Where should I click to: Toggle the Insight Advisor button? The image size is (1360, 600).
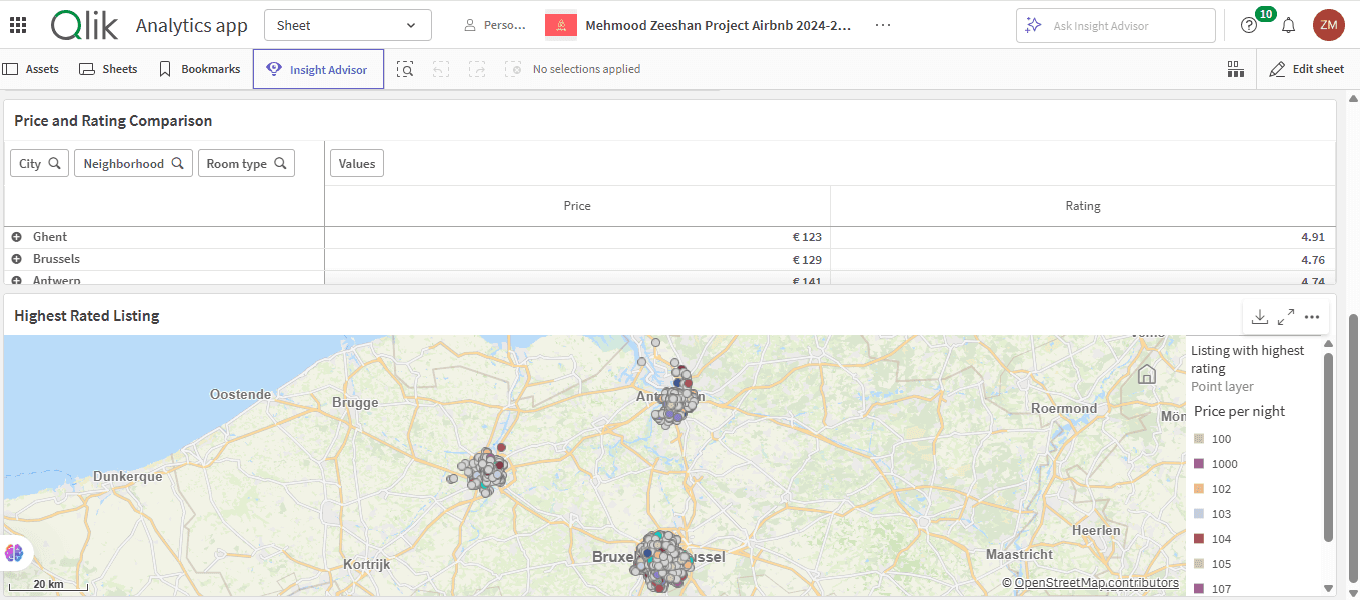point(318,69)
